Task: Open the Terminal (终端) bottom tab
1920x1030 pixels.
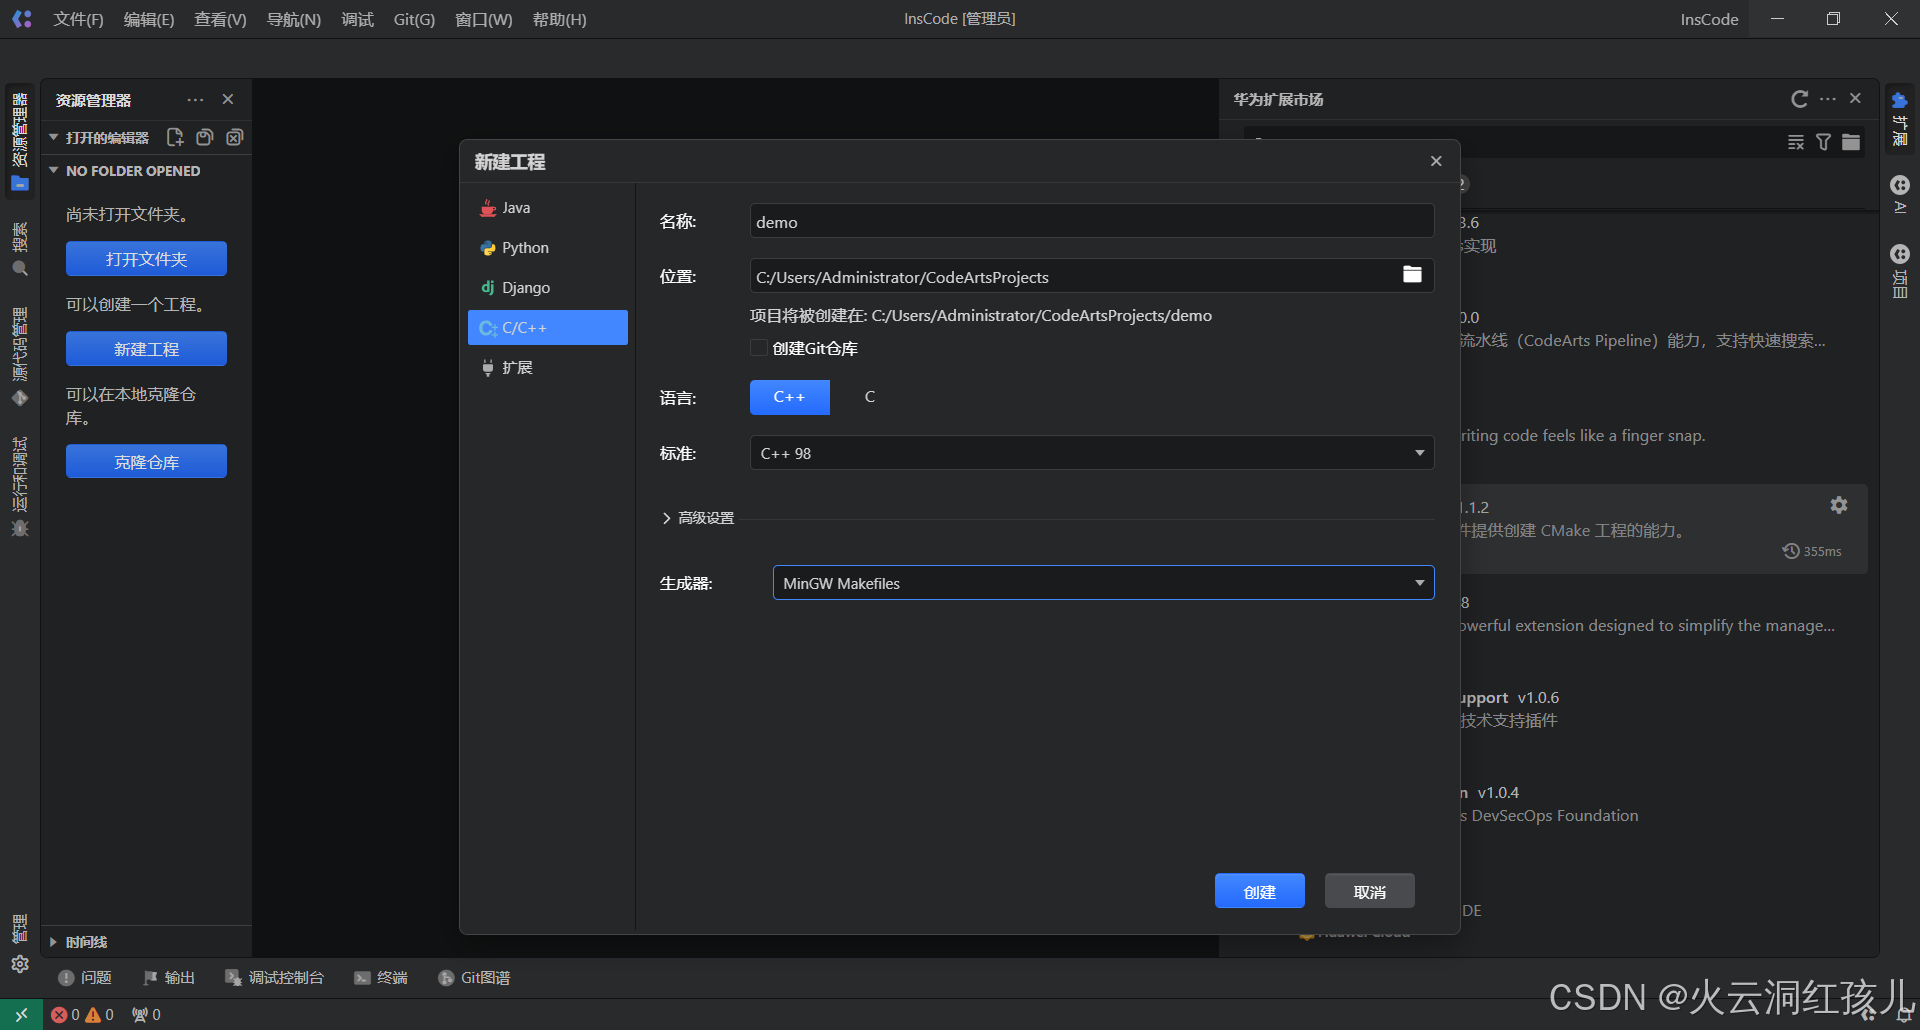Action: click(381, 977)
